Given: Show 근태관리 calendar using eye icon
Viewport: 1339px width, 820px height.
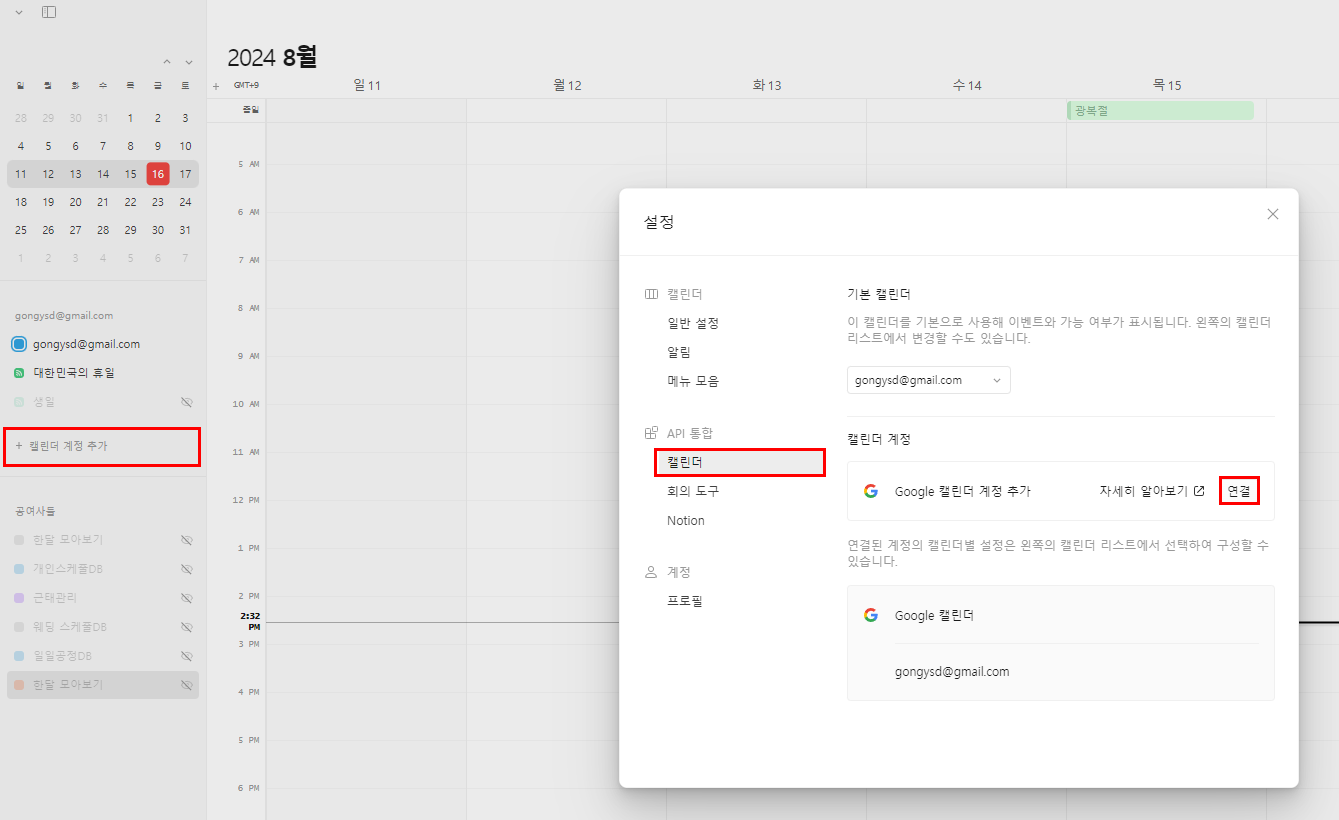Looking at the screenshot, I should click(x=186, y=598).
